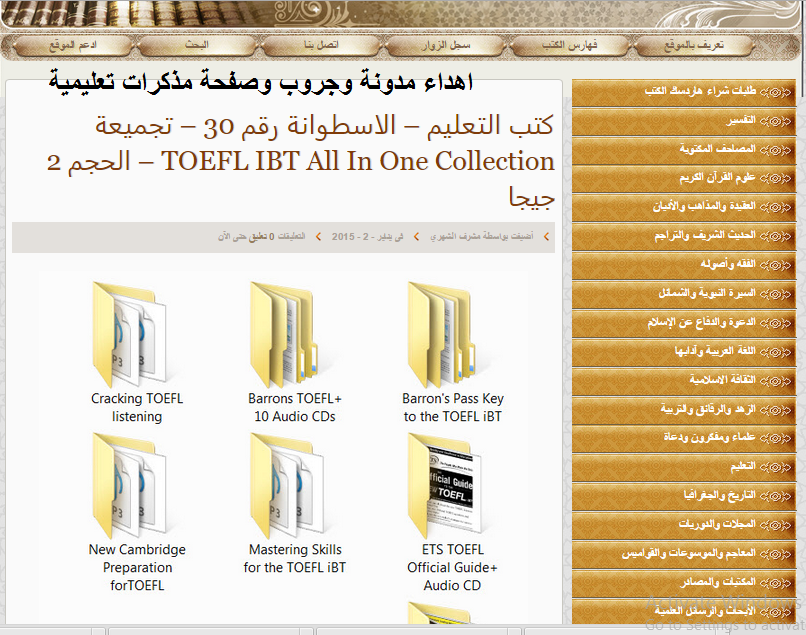This screenshot has width=806, height=635.
Task: Open طلبات شراء هاردسك الكتب sidebar category
Action: point(684,92)
